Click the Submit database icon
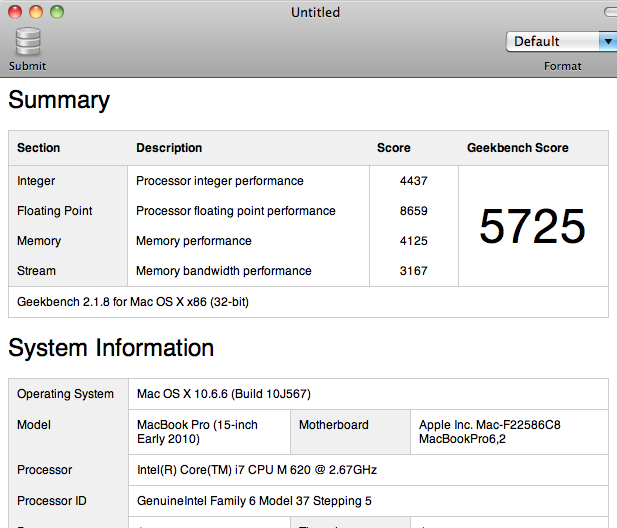 tap(28, 41)
